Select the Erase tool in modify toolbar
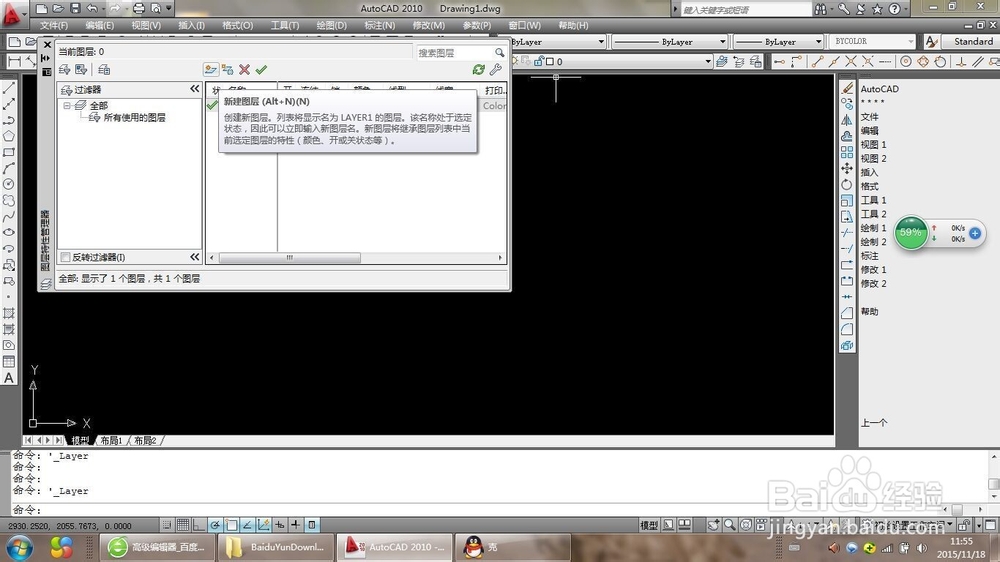The height and width of the screenshot is (562, 1000). pos(847,88)
